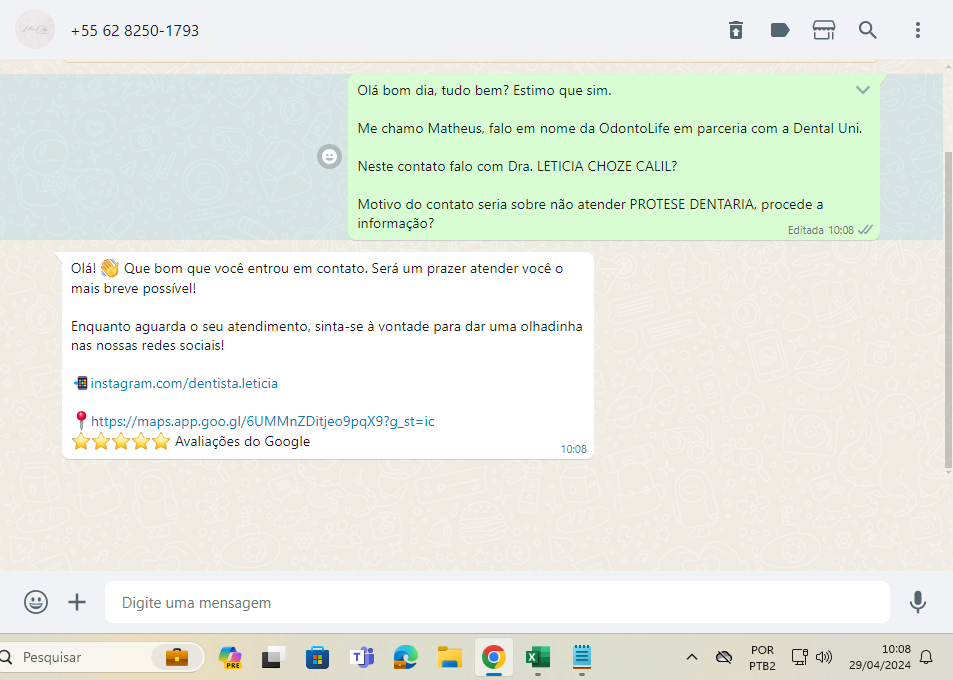
Task: Open File Explorer from taskbar
Action: (450, 658)
